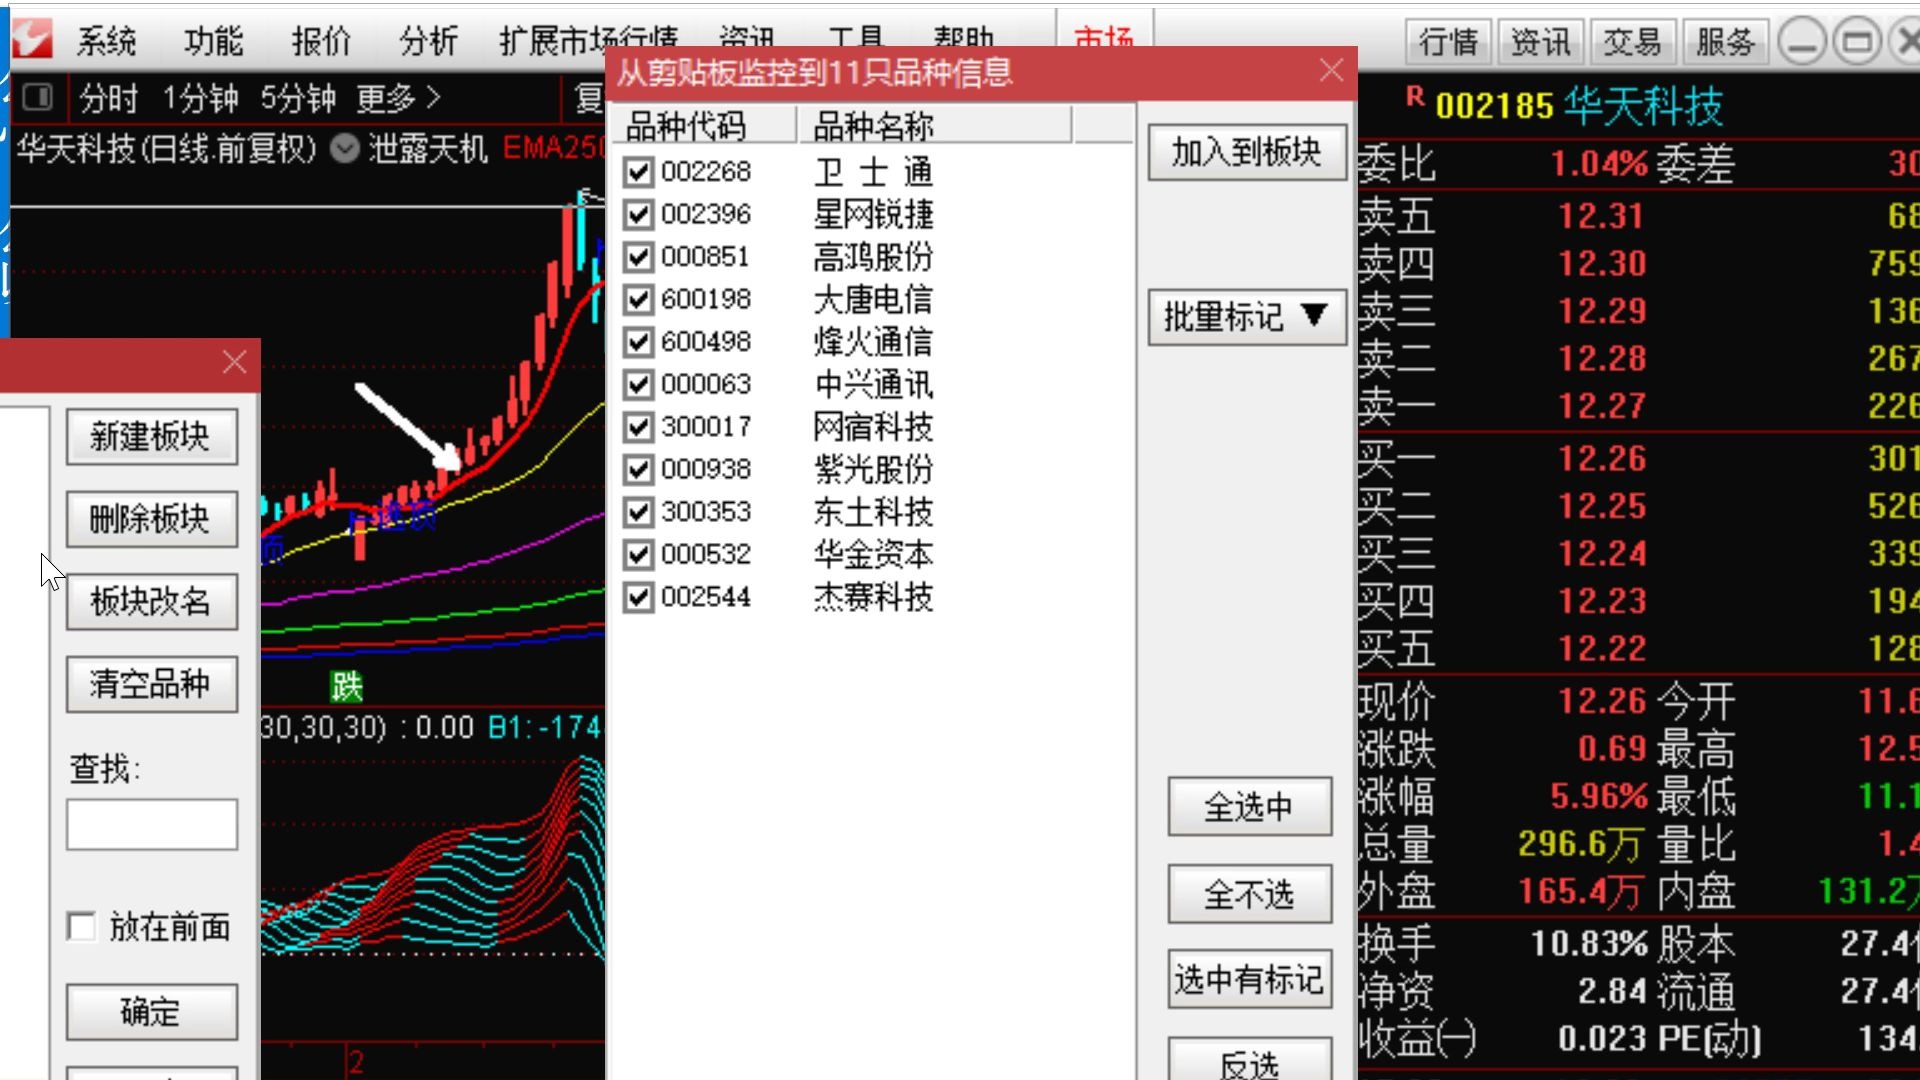Click the 卖五 price 12.31

click(1601, 216)
